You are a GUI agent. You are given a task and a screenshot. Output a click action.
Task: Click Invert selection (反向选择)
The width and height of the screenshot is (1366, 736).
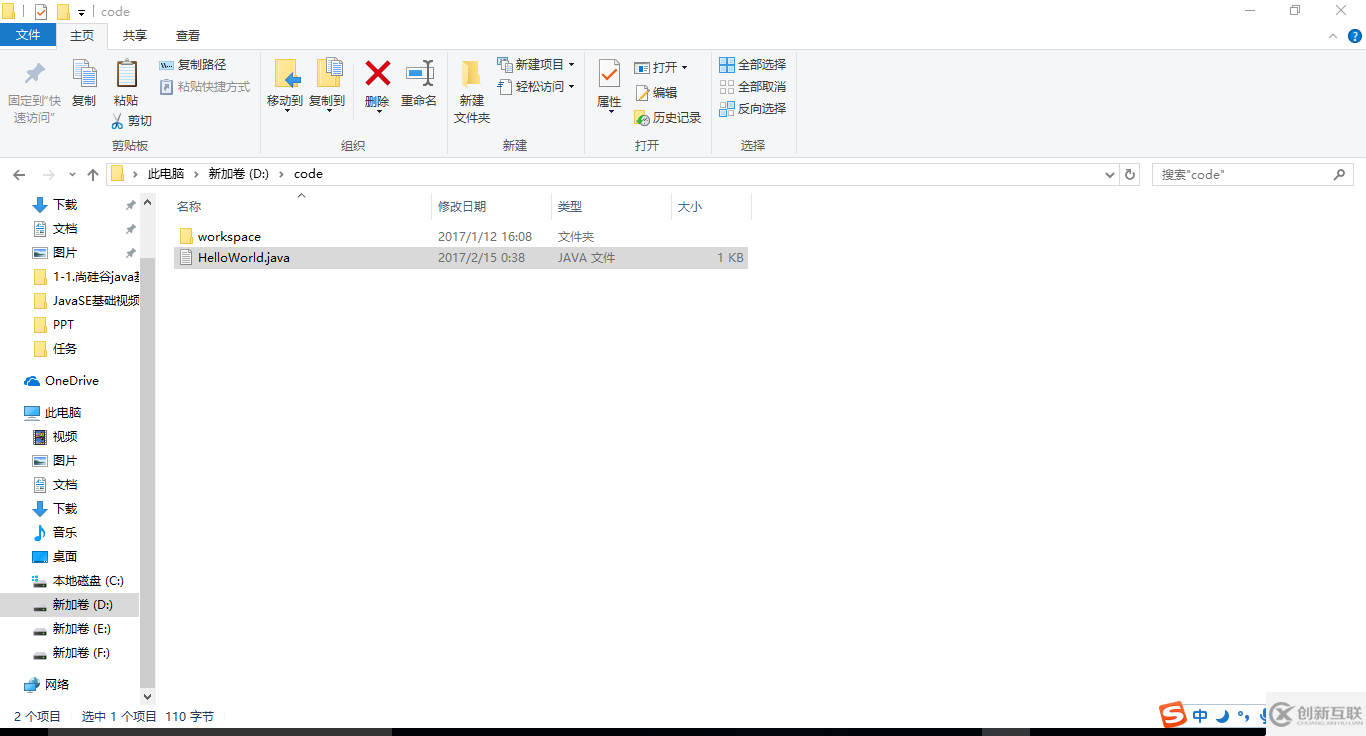753,108
